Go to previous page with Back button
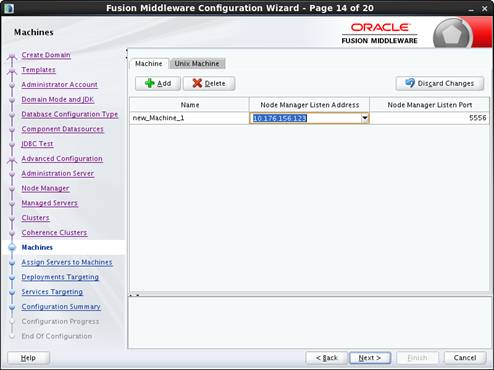Screen dimensions: 494x370 [327, 358]
